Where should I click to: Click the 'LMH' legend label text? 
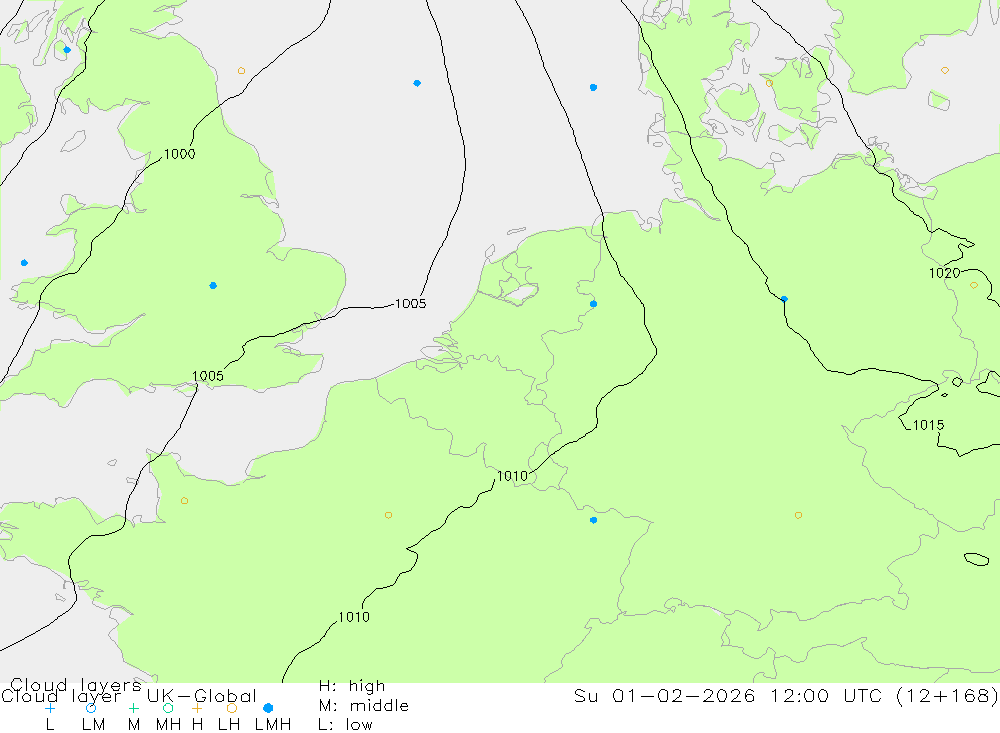coord(273,725)
